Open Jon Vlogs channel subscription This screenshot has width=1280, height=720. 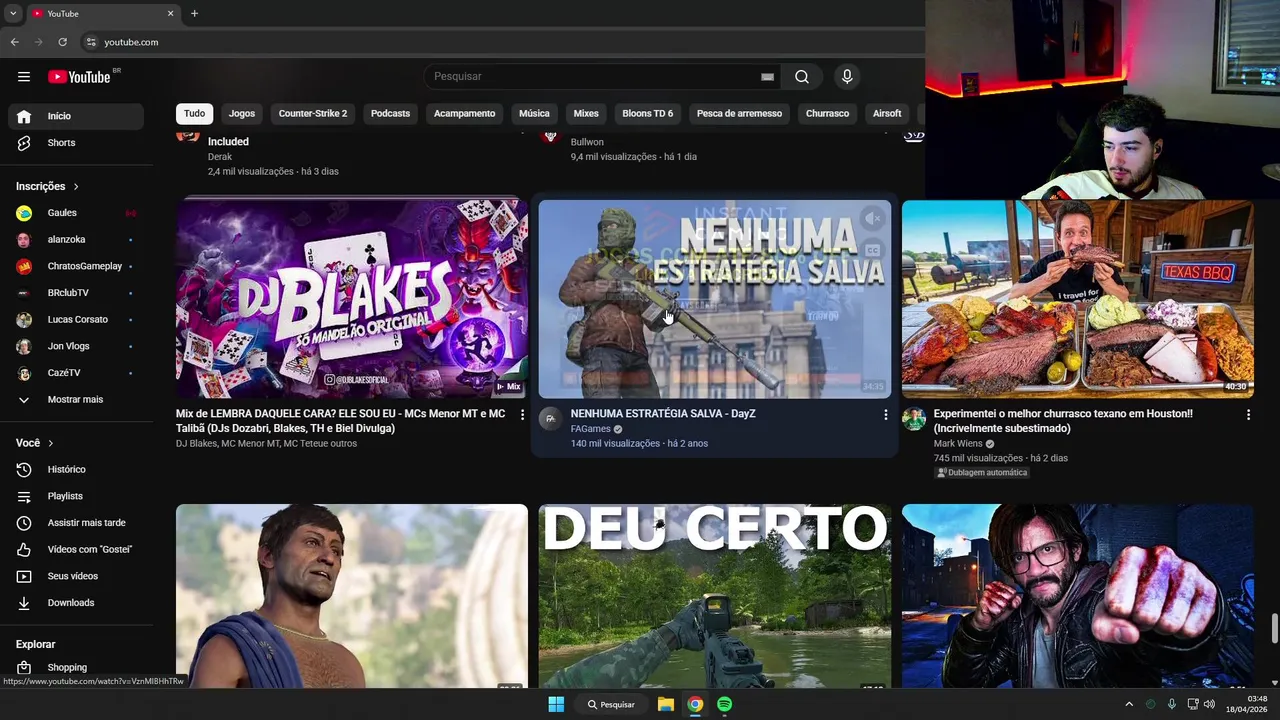pos(76,346)
